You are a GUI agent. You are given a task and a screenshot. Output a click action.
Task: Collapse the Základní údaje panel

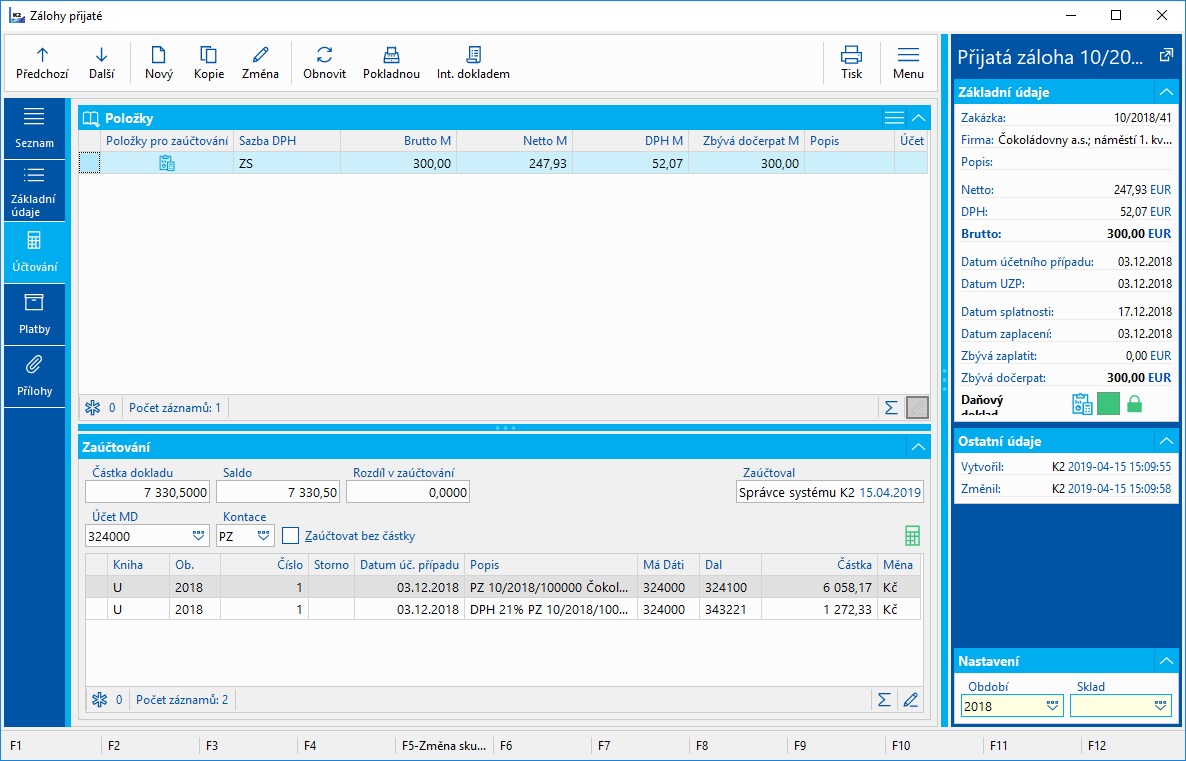1164,92
